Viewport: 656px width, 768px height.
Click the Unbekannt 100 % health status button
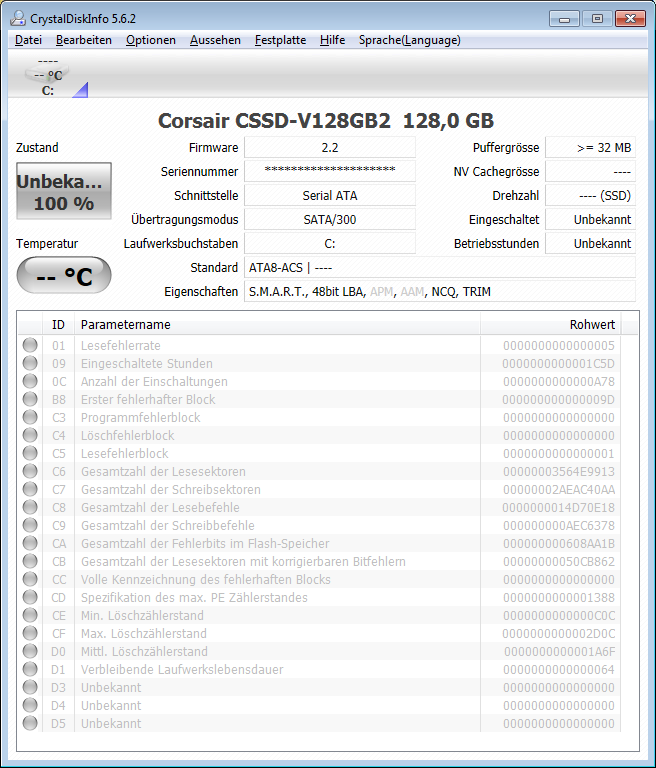click(64, 191)
